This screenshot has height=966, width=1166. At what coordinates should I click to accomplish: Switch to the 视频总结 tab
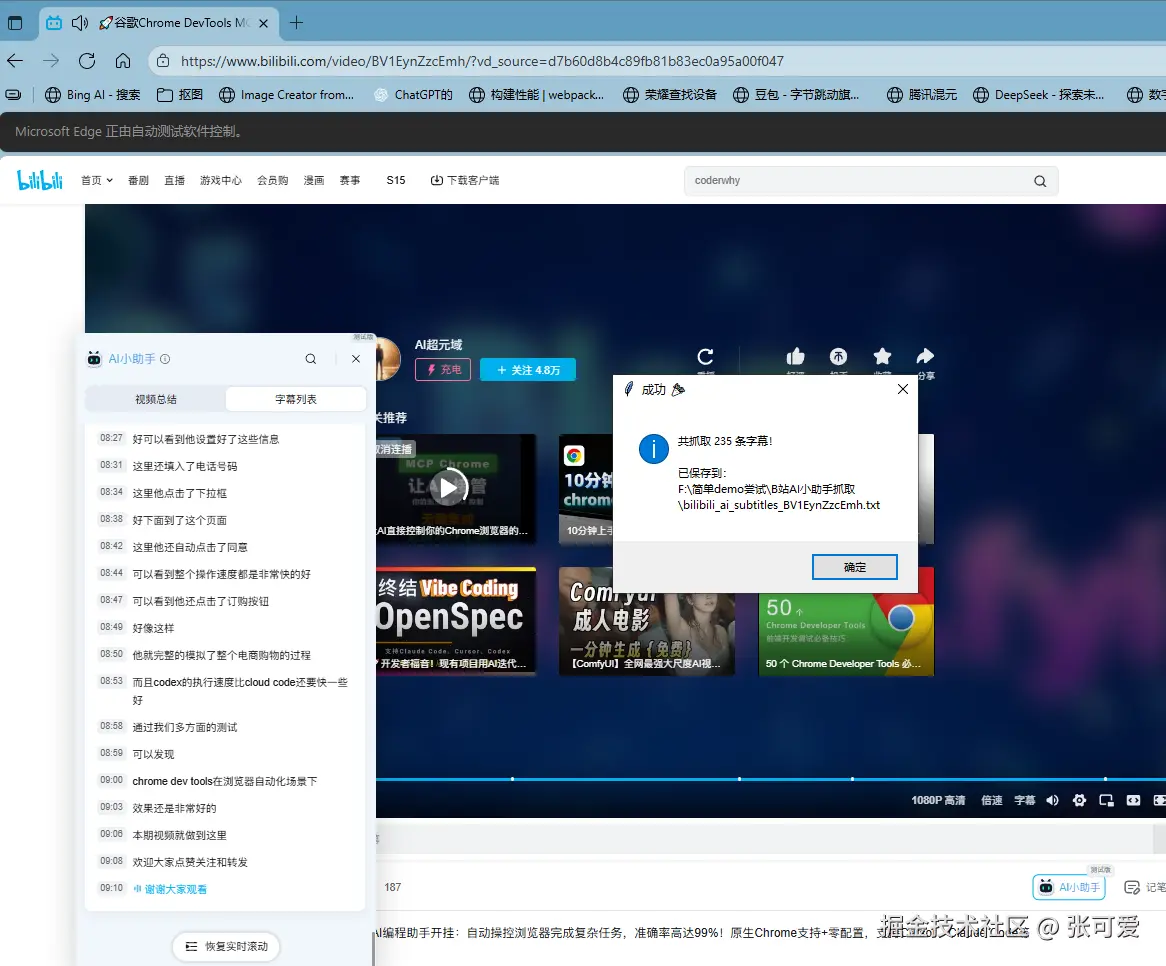point(155,399)
